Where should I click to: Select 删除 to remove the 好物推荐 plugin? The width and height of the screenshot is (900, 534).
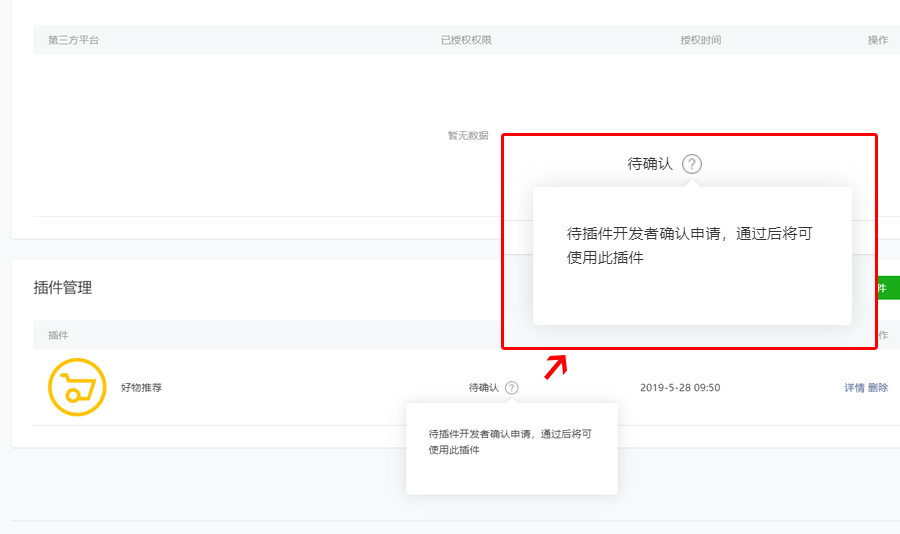[878, 388]
